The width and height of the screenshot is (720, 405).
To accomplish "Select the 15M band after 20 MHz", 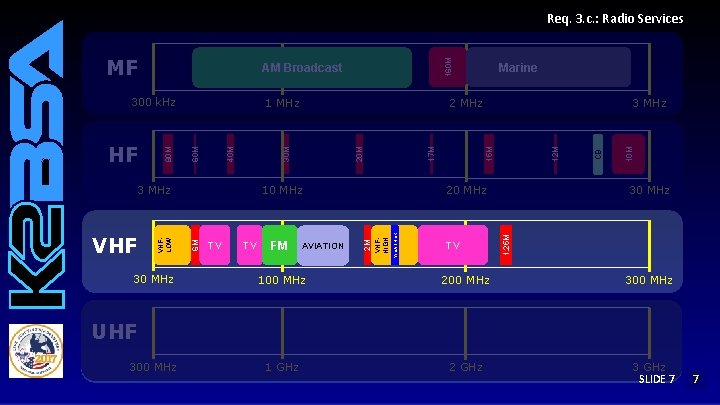I will [x=489, y=154].
